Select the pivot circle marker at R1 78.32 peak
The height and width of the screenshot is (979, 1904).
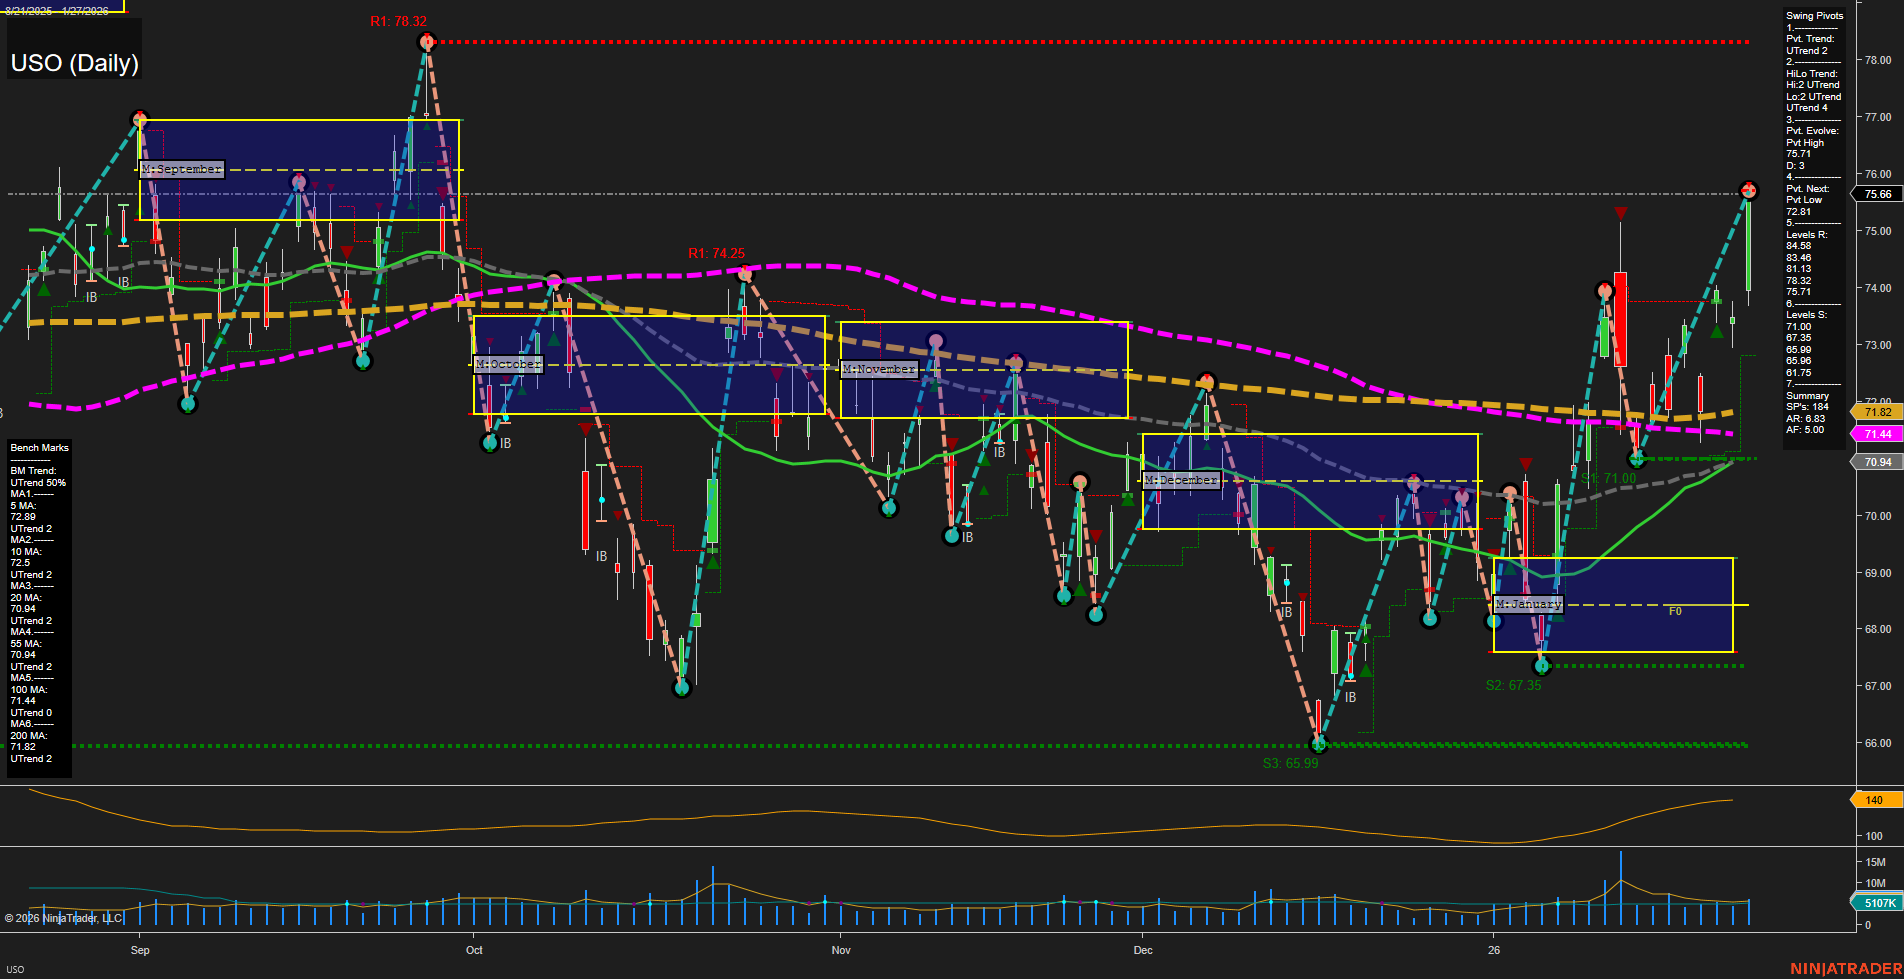pyautogui.click(x=427, y=41)
